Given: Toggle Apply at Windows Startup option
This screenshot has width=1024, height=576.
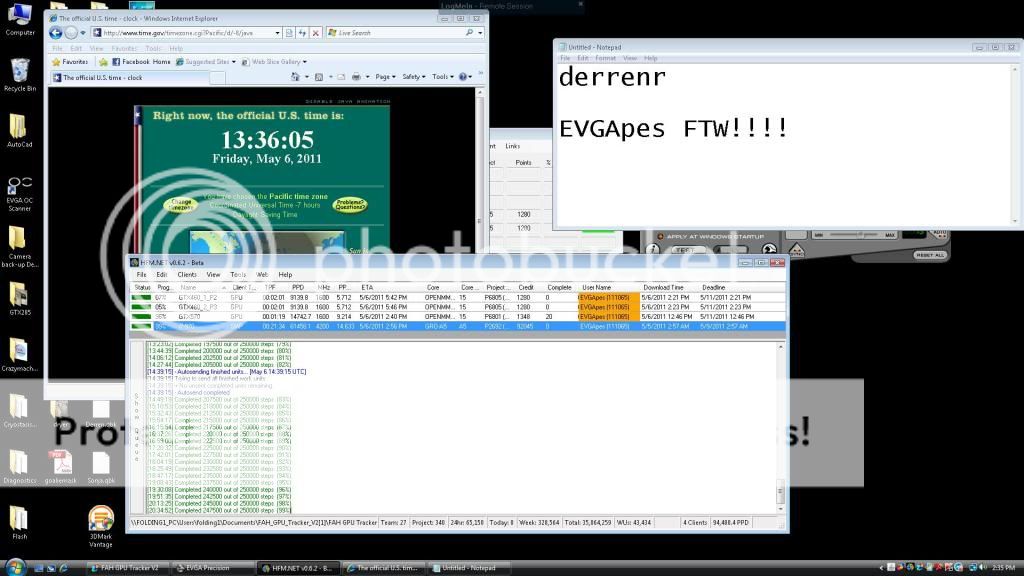Looking at the screenshot, I should 659,236.
